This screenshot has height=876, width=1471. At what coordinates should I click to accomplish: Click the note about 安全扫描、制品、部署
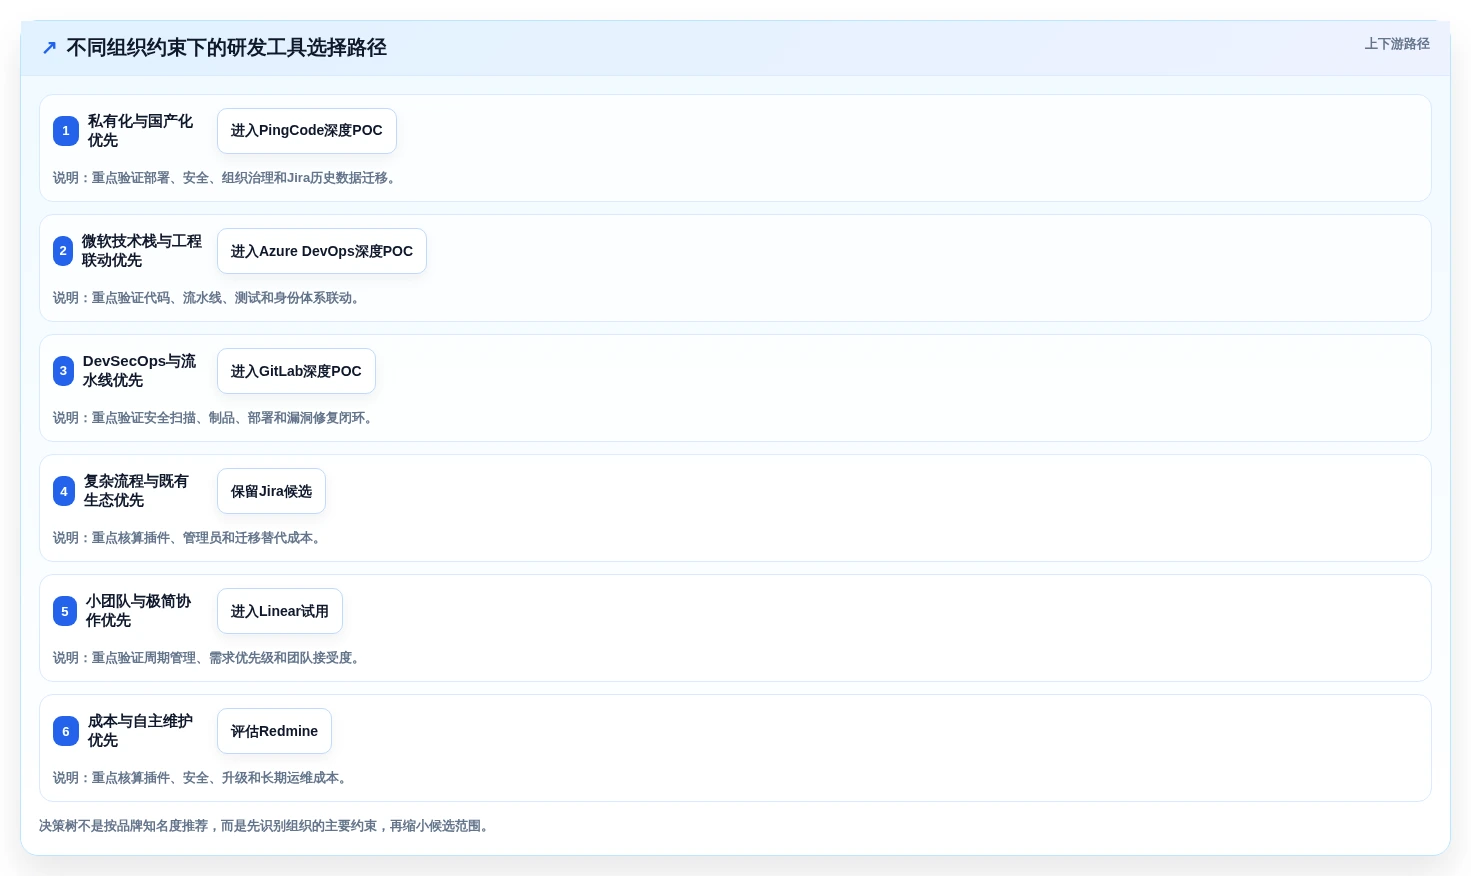coord(215,418)
